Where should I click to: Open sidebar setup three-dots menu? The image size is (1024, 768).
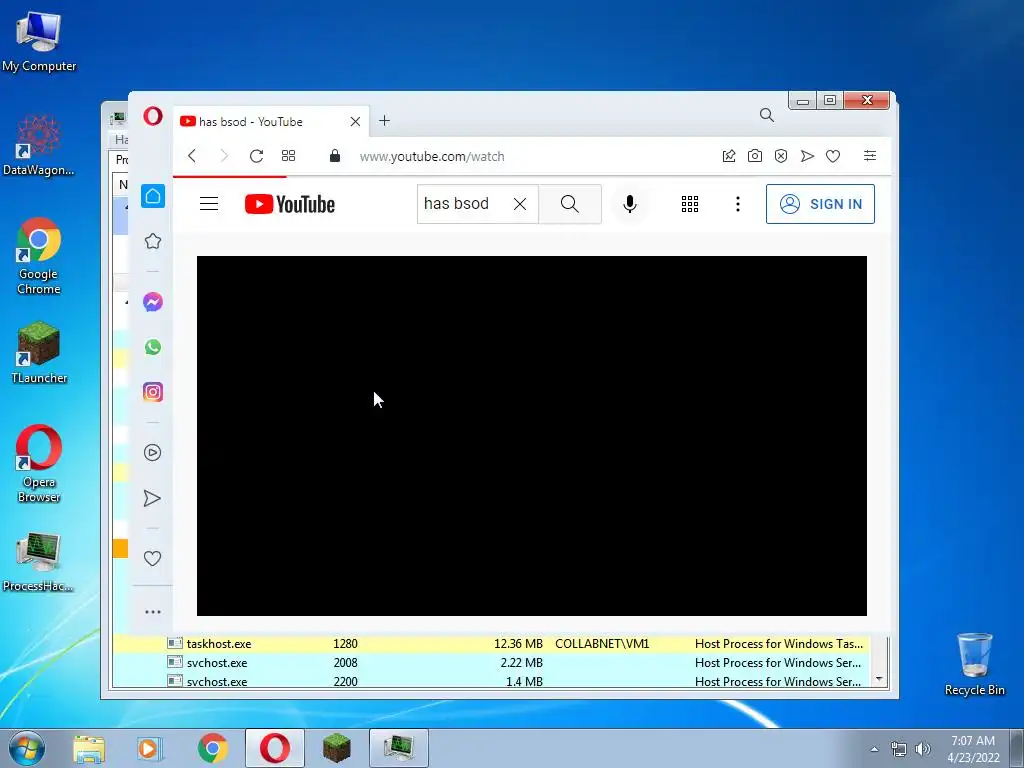coord(153,612)
